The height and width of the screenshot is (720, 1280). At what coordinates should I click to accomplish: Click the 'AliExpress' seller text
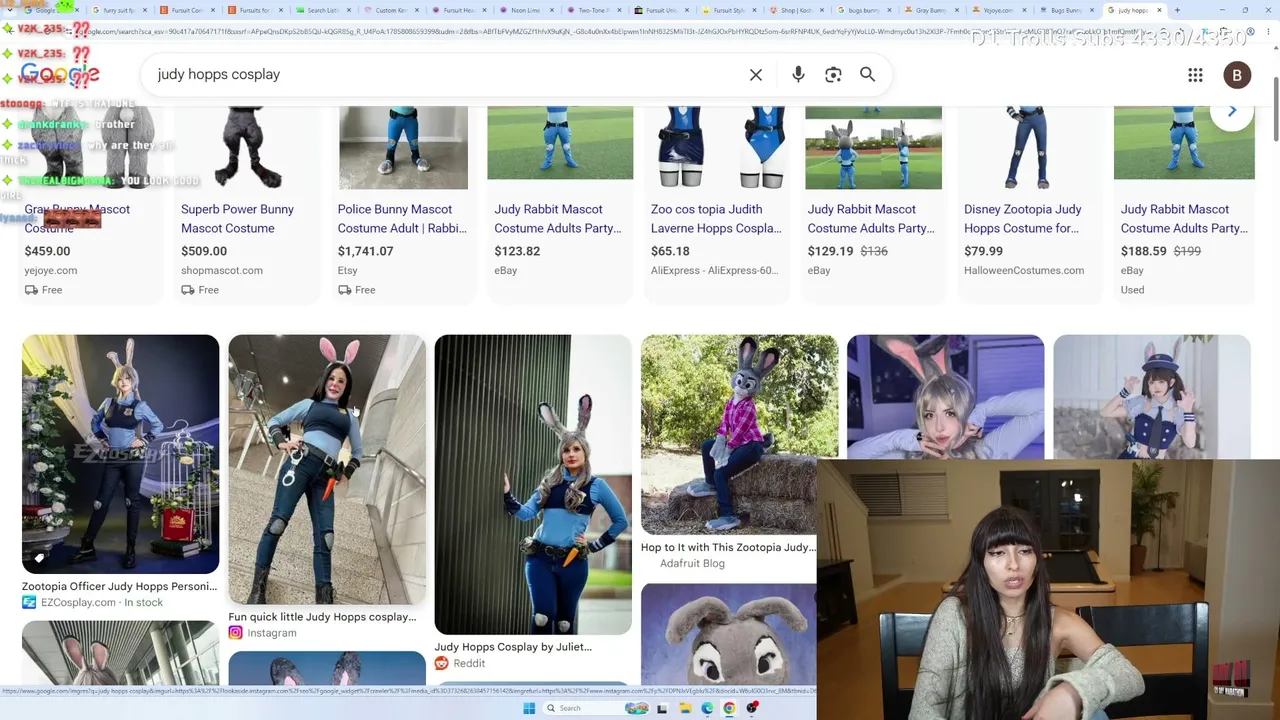click(x=714, y=270)
